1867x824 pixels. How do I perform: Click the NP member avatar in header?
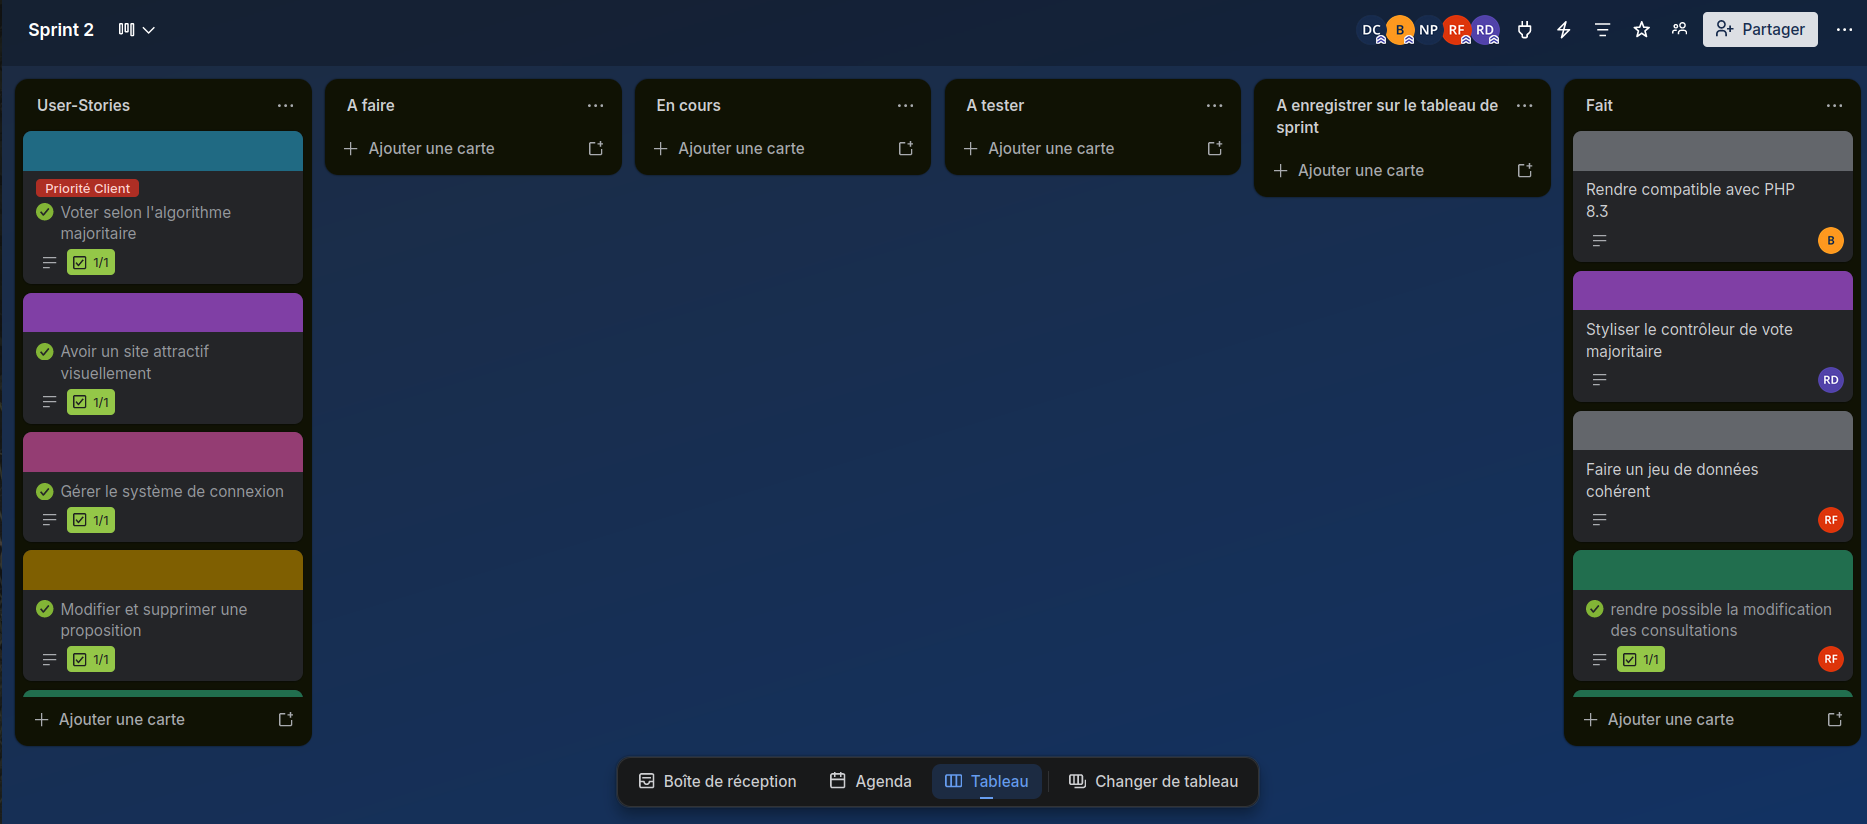pos(1428,30)
